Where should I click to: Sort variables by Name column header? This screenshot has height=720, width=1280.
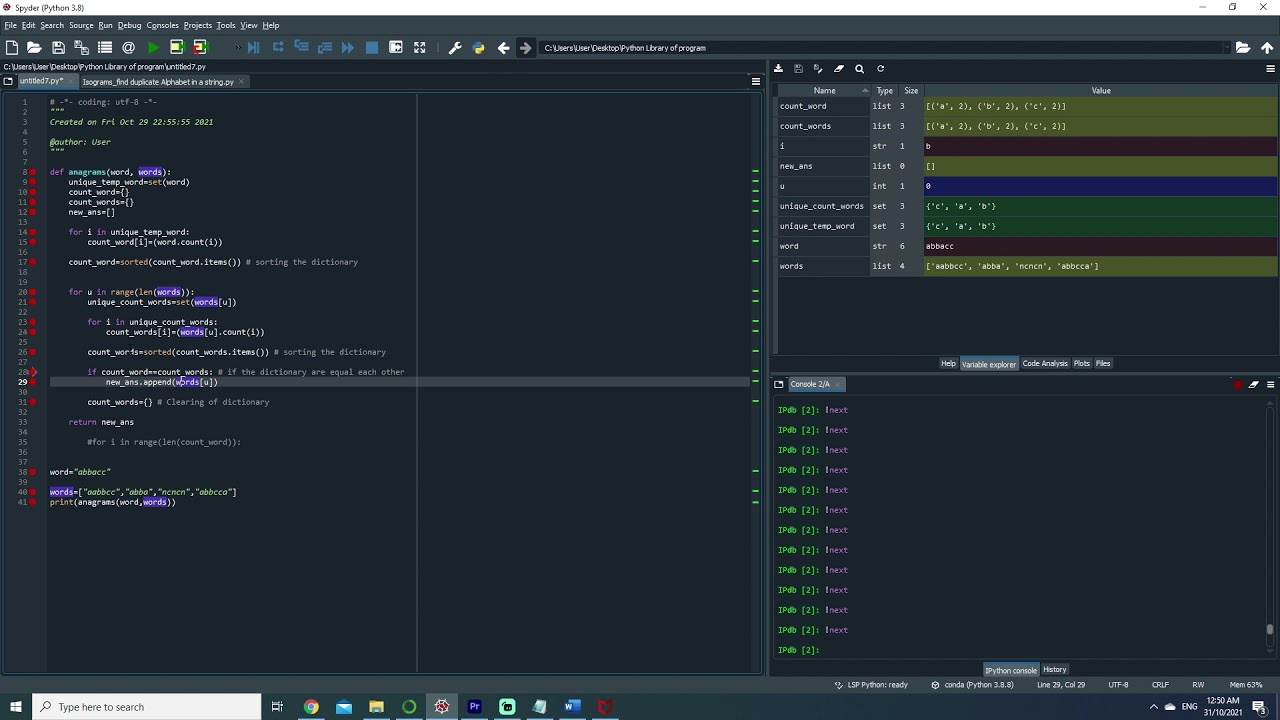pyautogui.click(x=824, y=91)
